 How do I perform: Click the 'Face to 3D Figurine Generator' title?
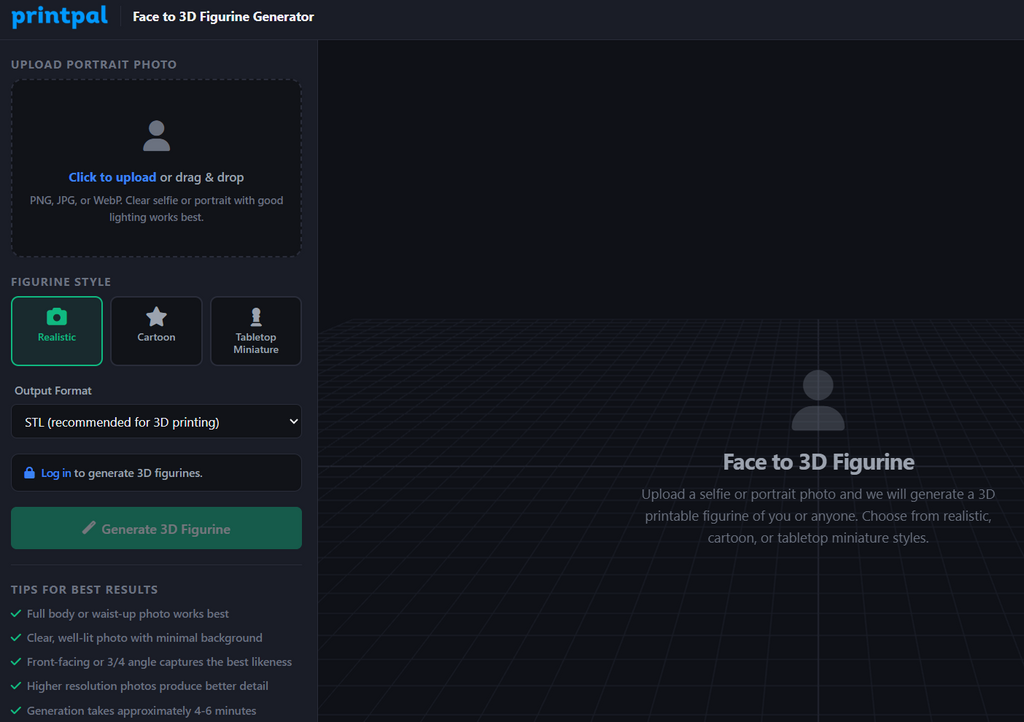223,16
